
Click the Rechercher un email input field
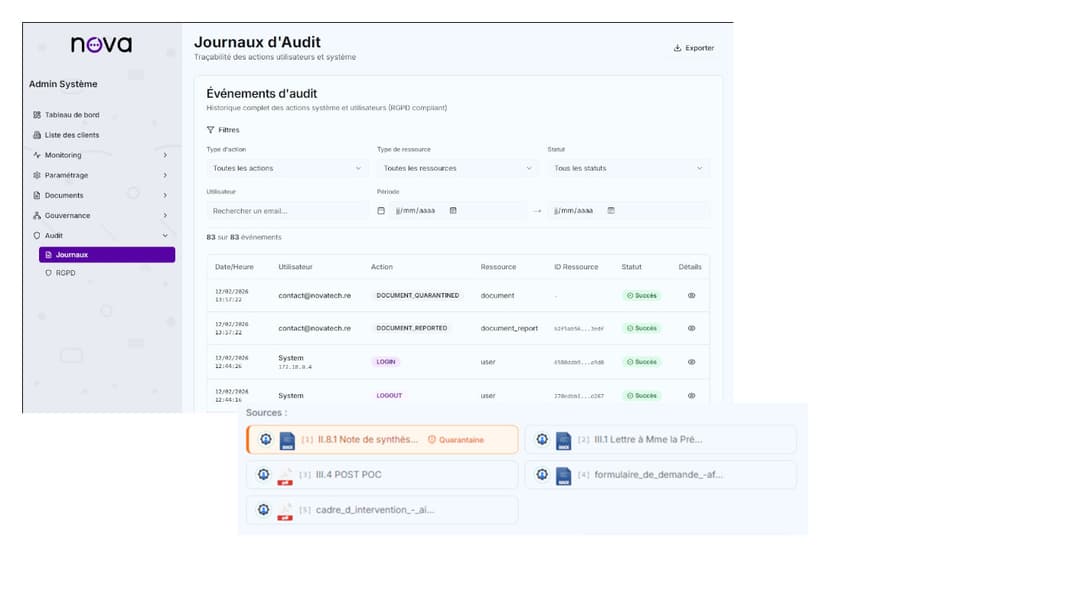point(285,211)
